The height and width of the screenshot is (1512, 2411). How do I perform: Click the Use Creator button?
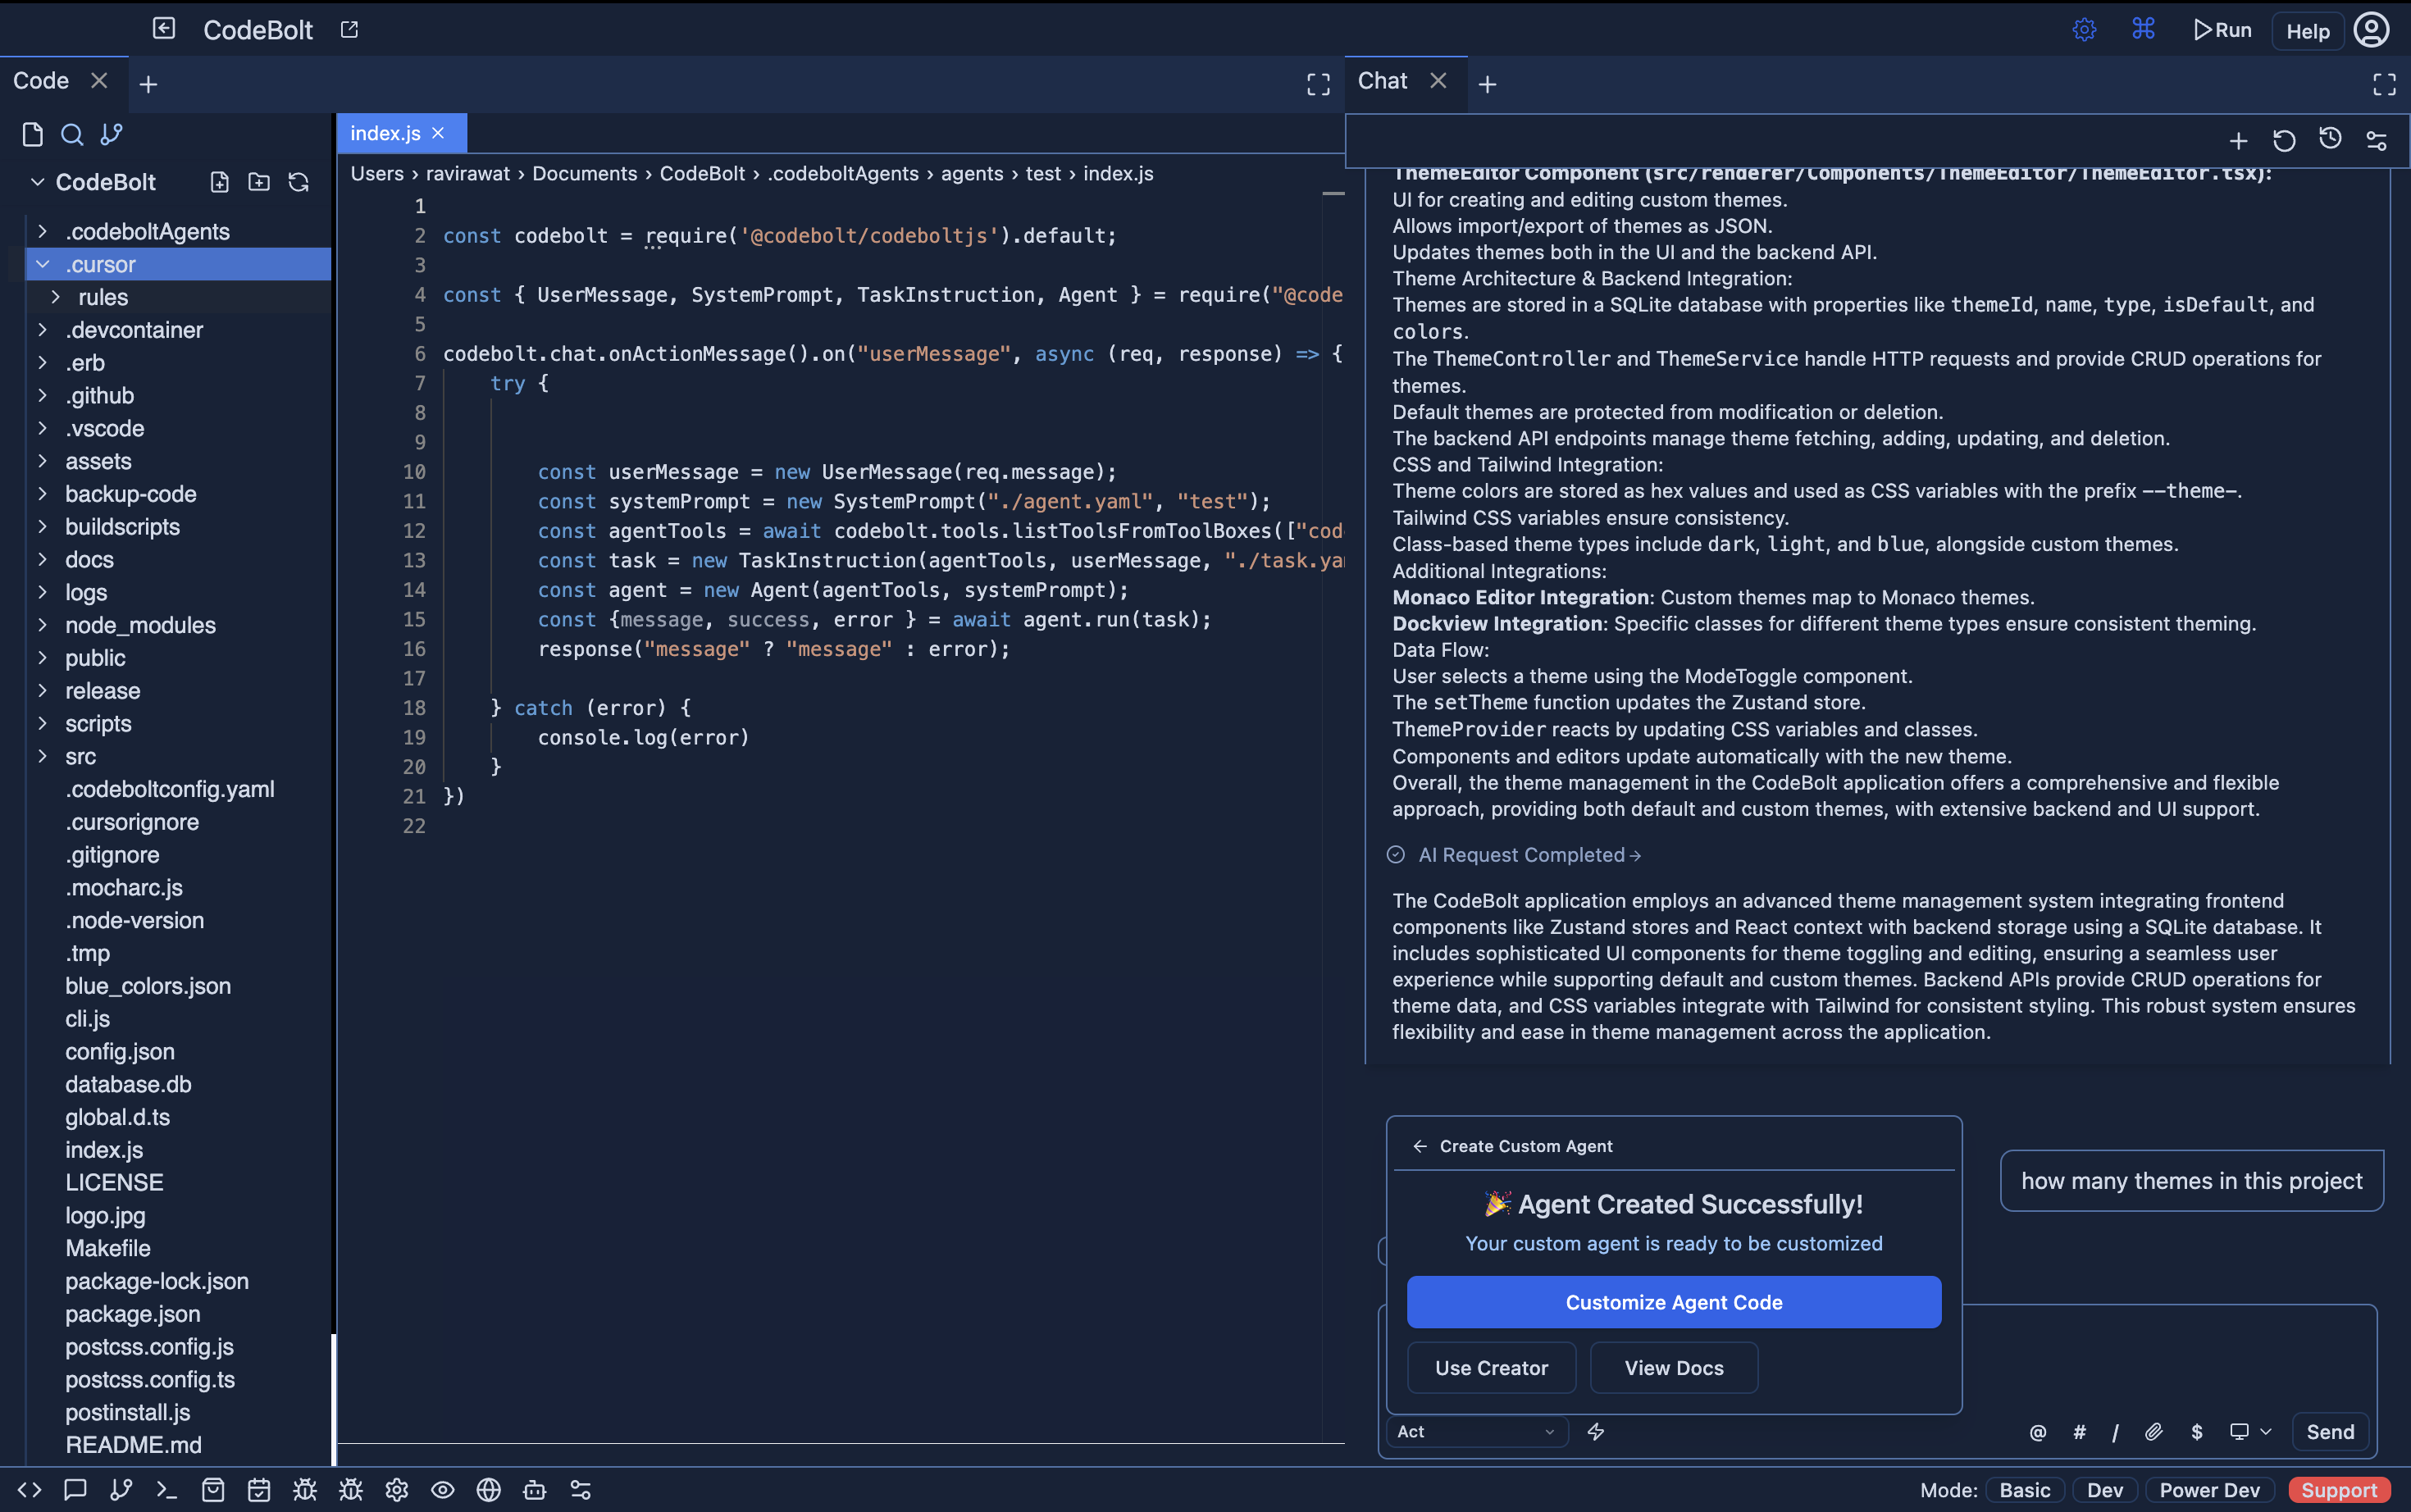tap(1491, 1368)
